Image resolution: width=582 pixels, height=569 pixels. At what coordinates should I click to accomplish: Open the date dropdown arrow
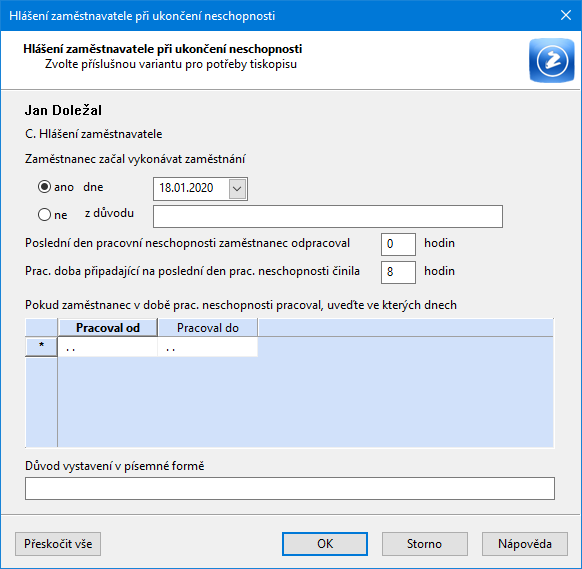point(237,189)
